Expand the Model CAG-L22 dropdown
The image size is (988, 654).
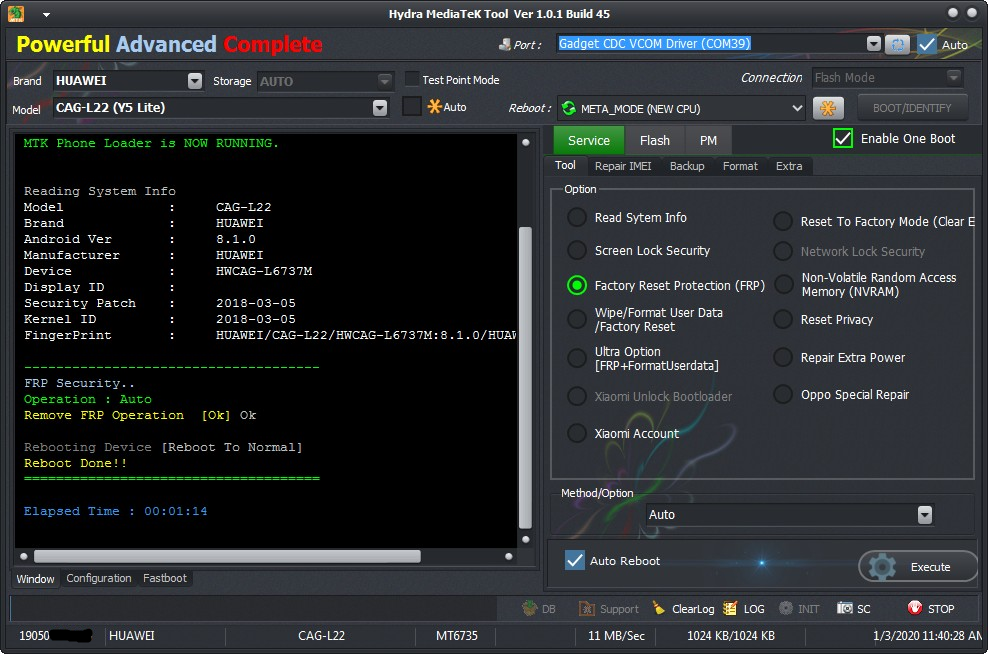pyautogui.click(x=379, y=108)
